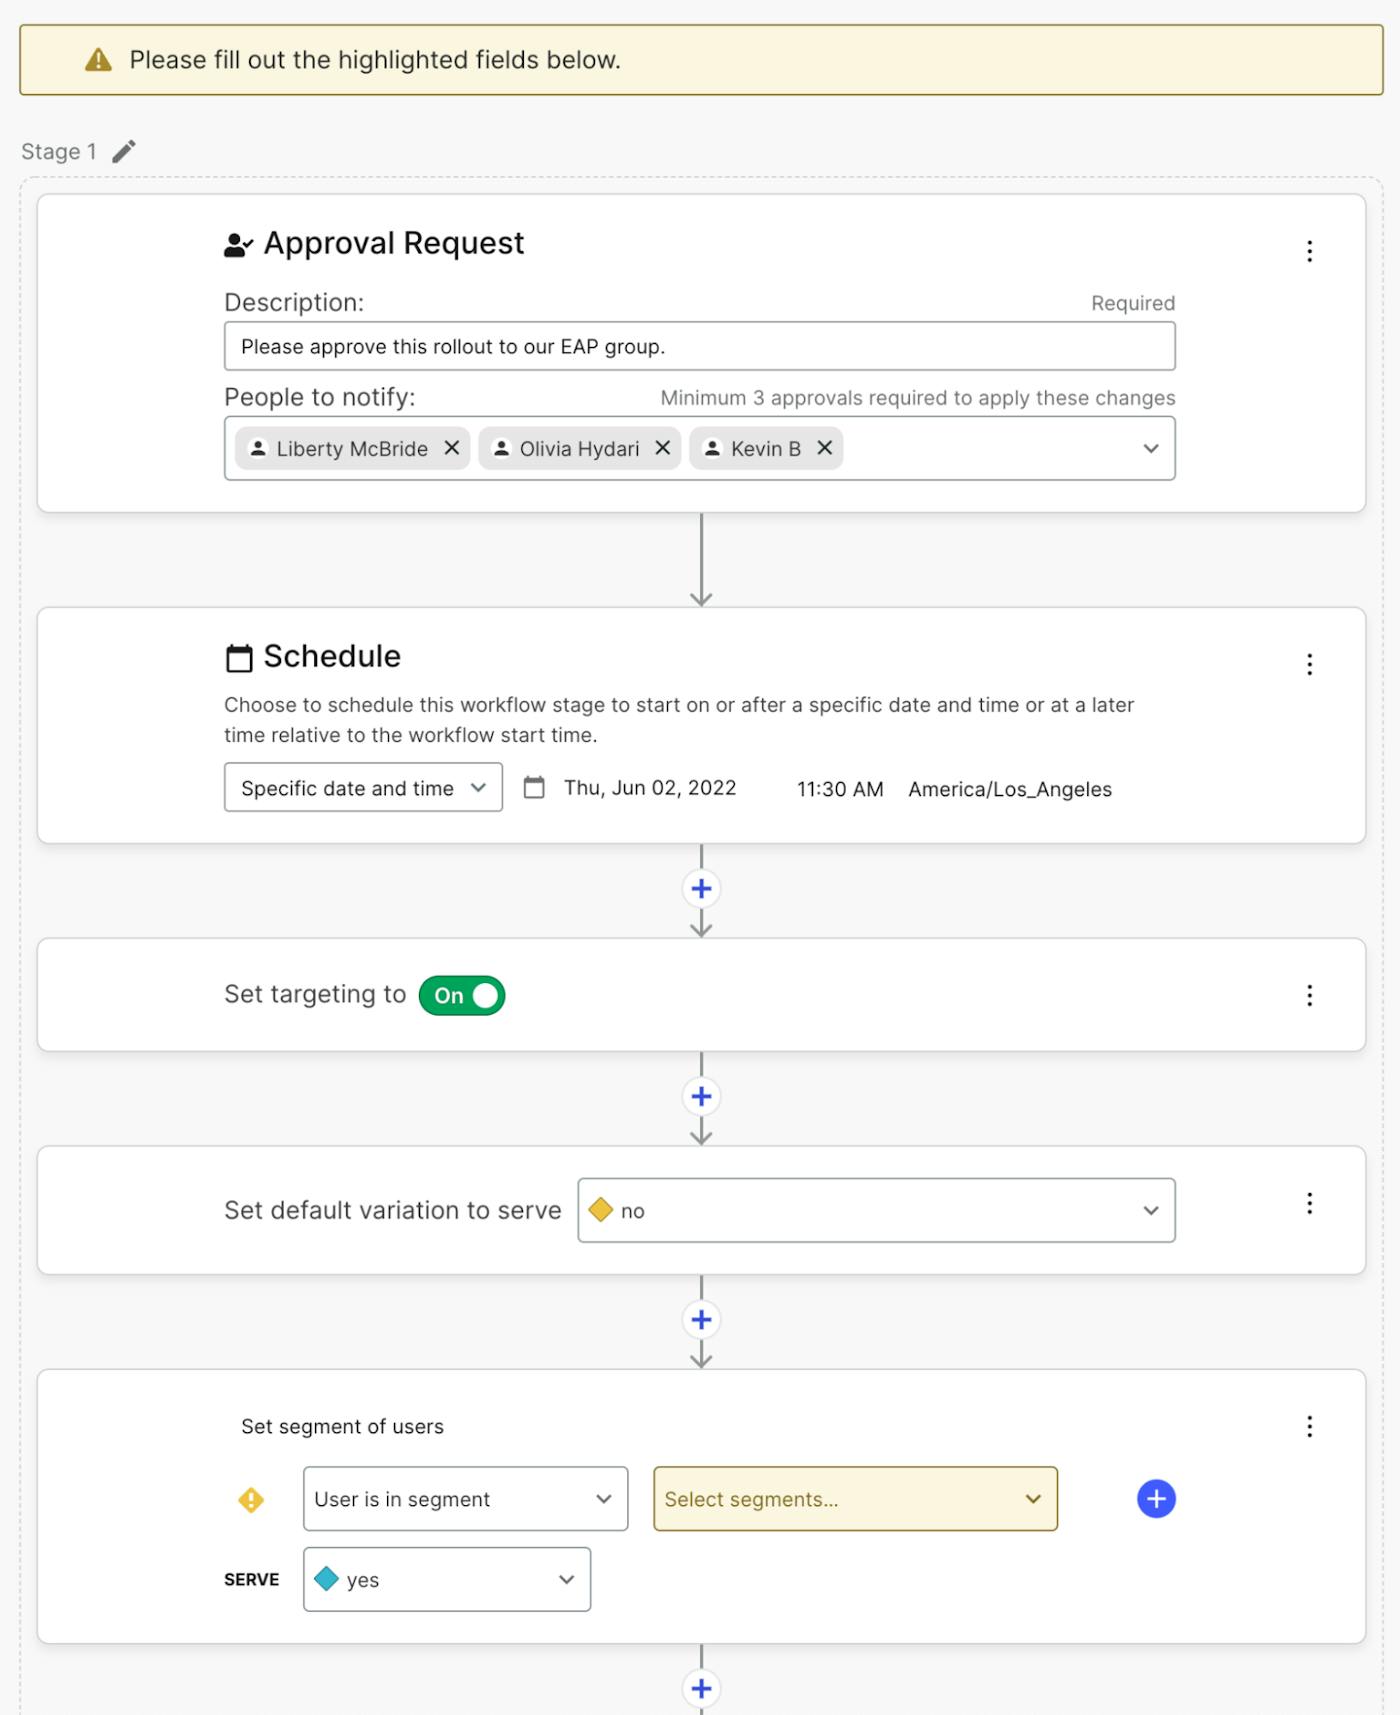Open the Schedule step options menu
This screenshot has height=1715, width=1400.
click(x=1309, y=665)
